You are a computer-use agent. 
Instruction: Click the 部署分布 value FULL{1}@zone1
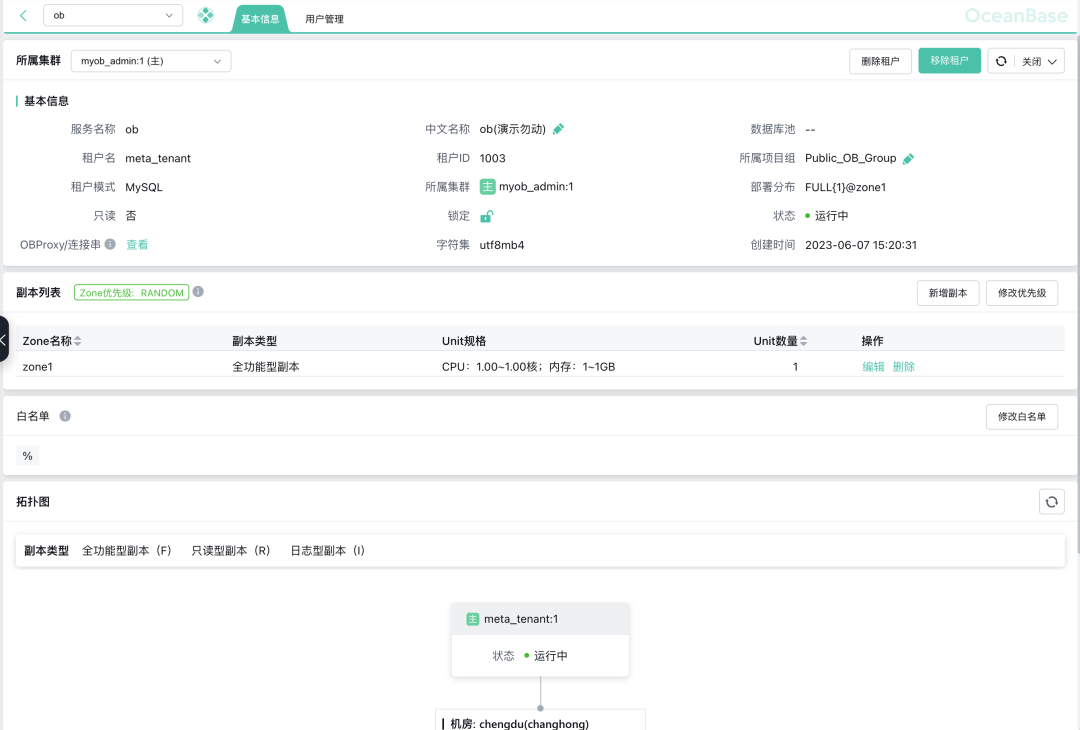click(845, 187)
